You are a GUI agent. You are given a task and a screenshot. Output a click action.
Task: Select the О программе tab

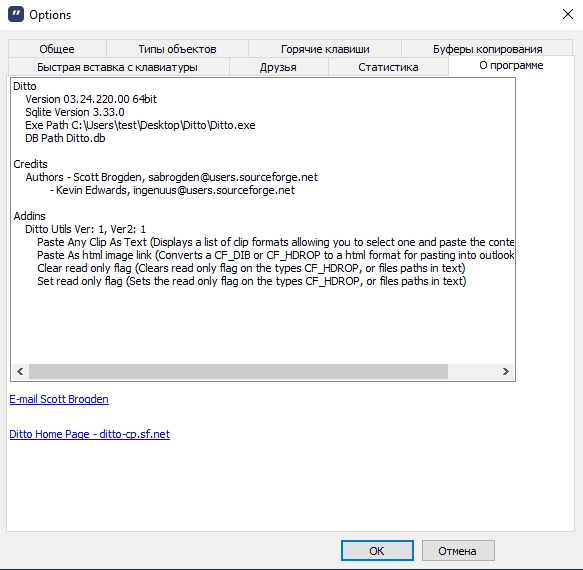pyautogui.click(x=511, y=65)
